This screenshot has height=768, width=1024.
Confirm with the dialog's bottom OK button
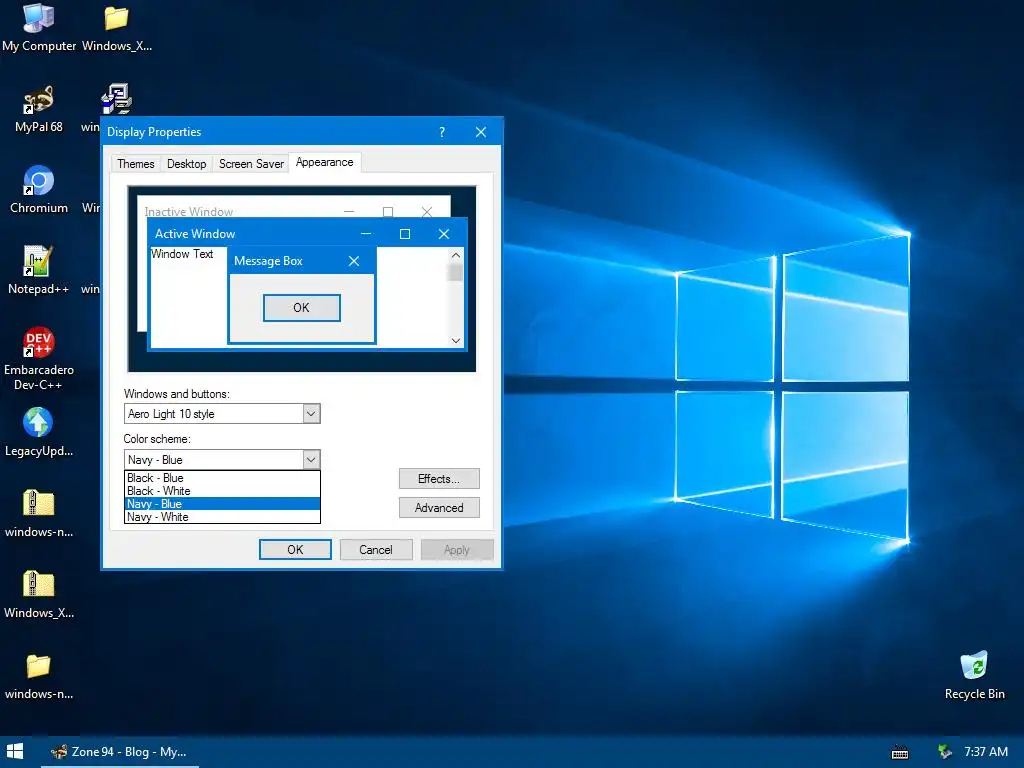coord(295,550)
